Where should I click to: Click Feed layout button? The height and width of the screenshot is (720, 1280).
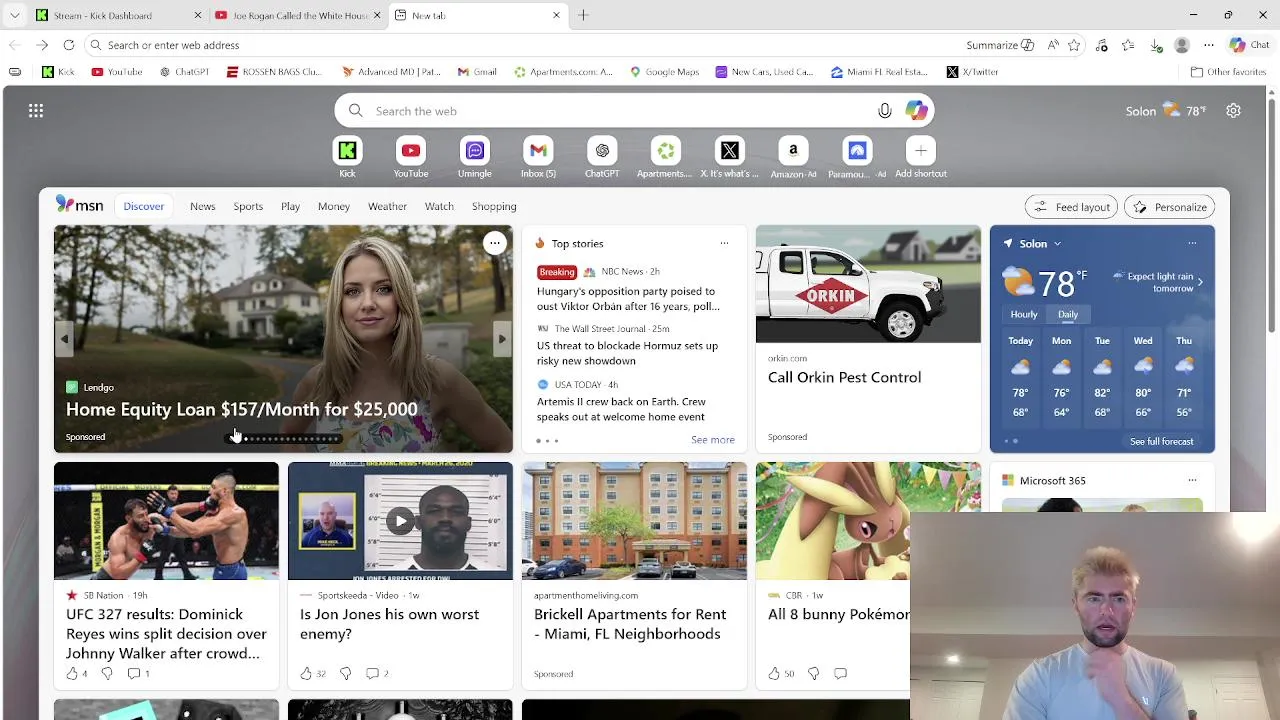1073,207
